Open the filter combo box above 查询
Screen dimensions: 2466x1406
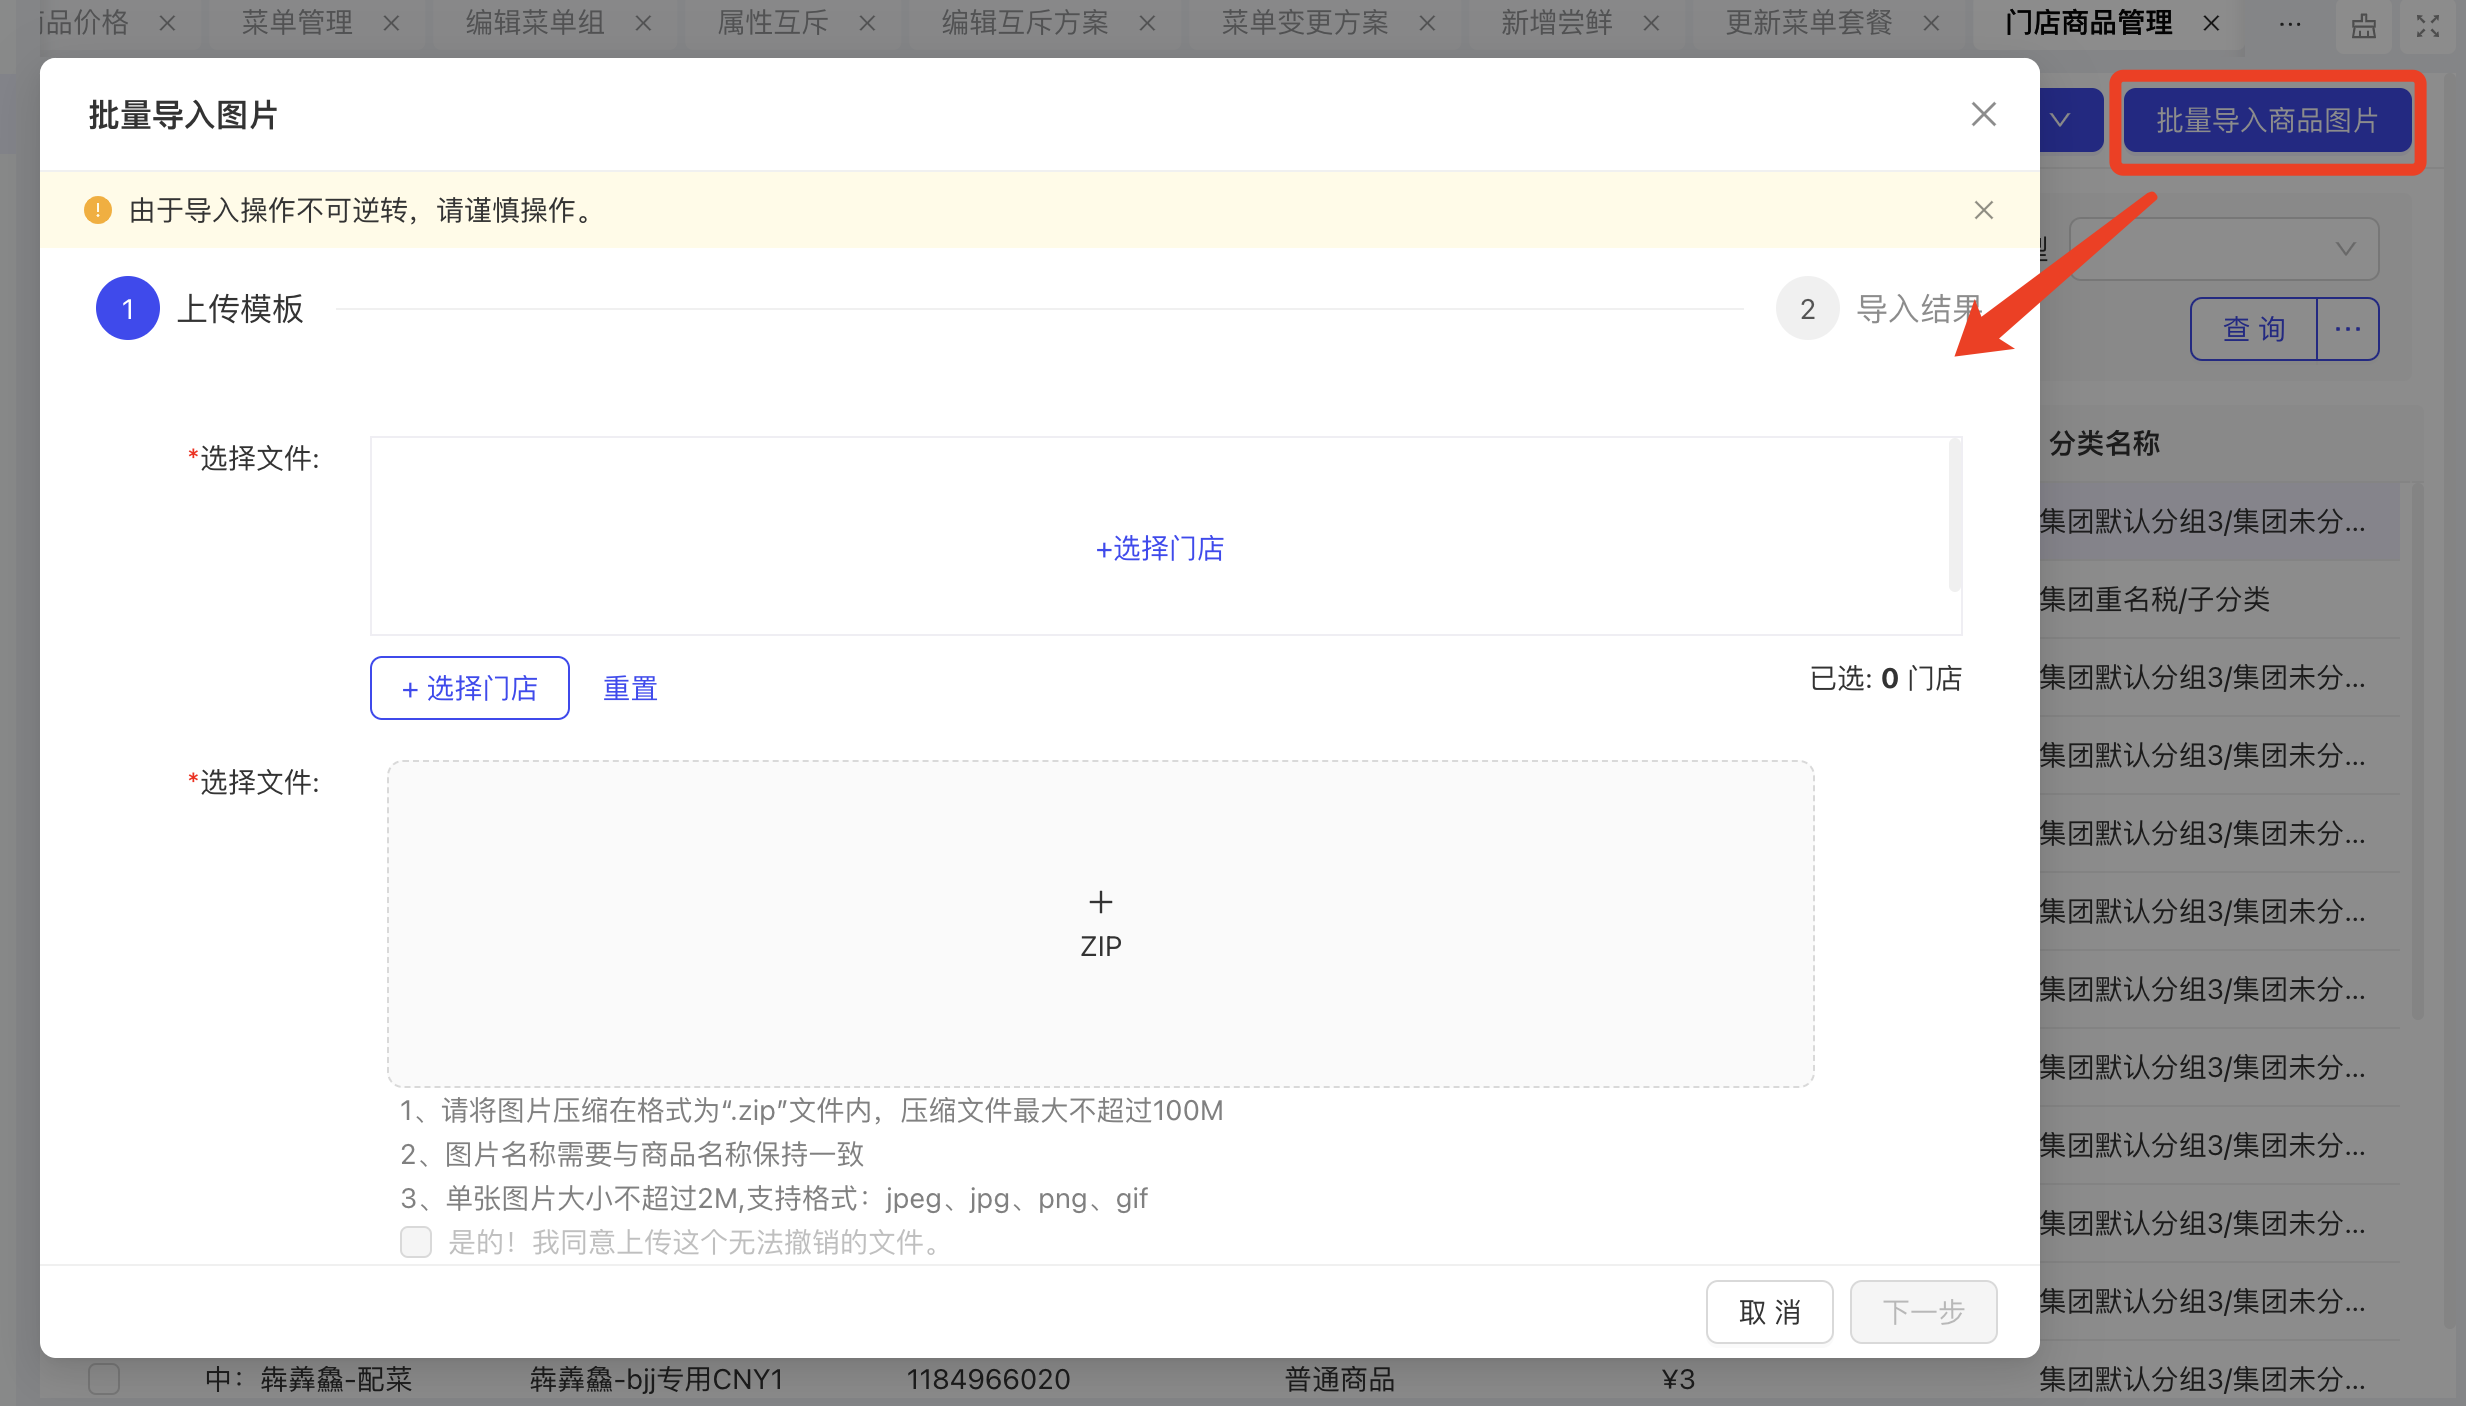click(2224, 248)
